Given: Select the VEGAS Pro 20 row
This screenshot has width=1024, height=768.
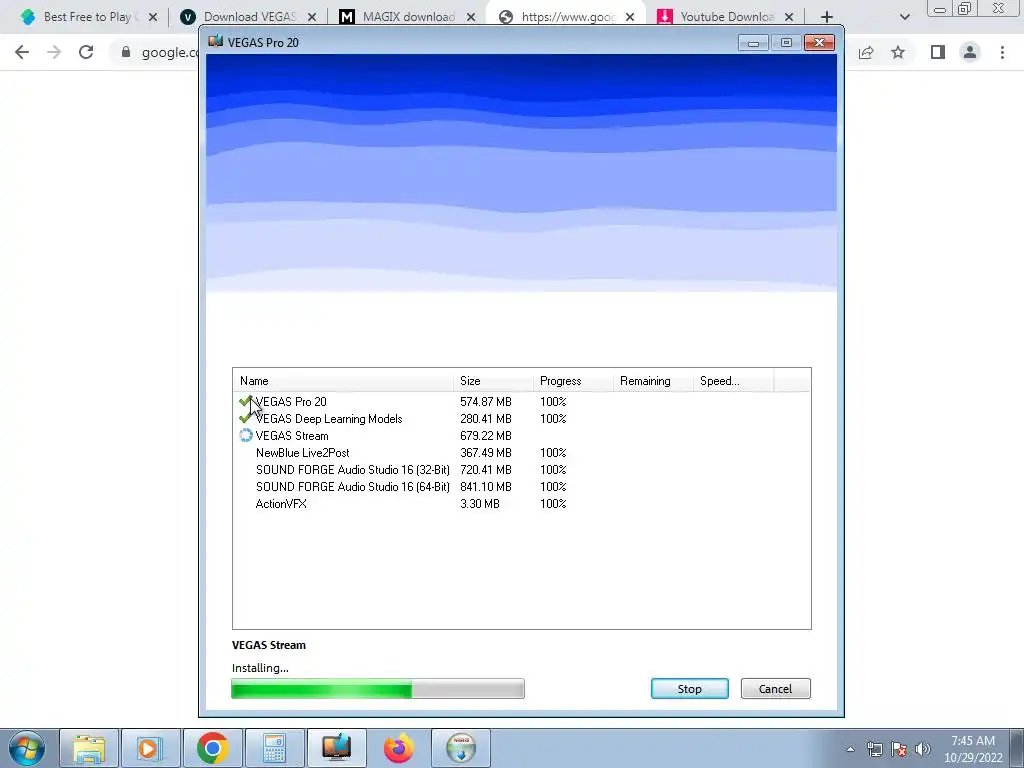Looking at the screenshot, I should coord(521,402).
